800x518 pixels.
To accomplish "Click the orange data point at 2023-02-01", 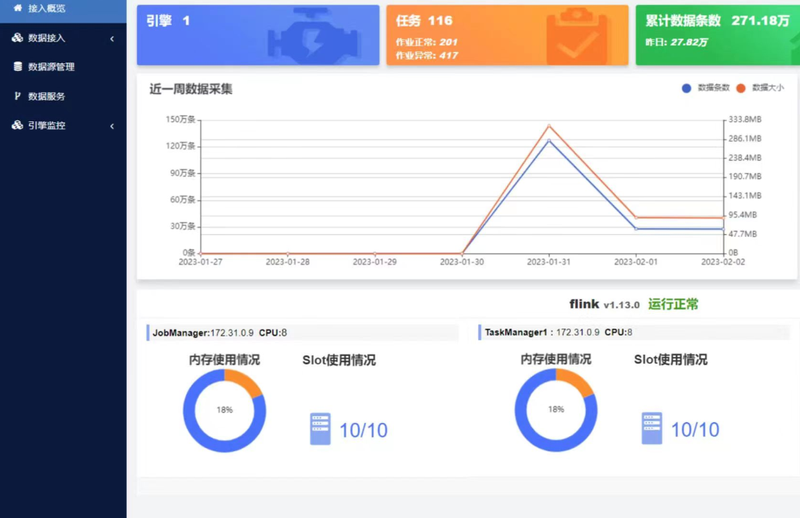I will [x=636, y=217].
